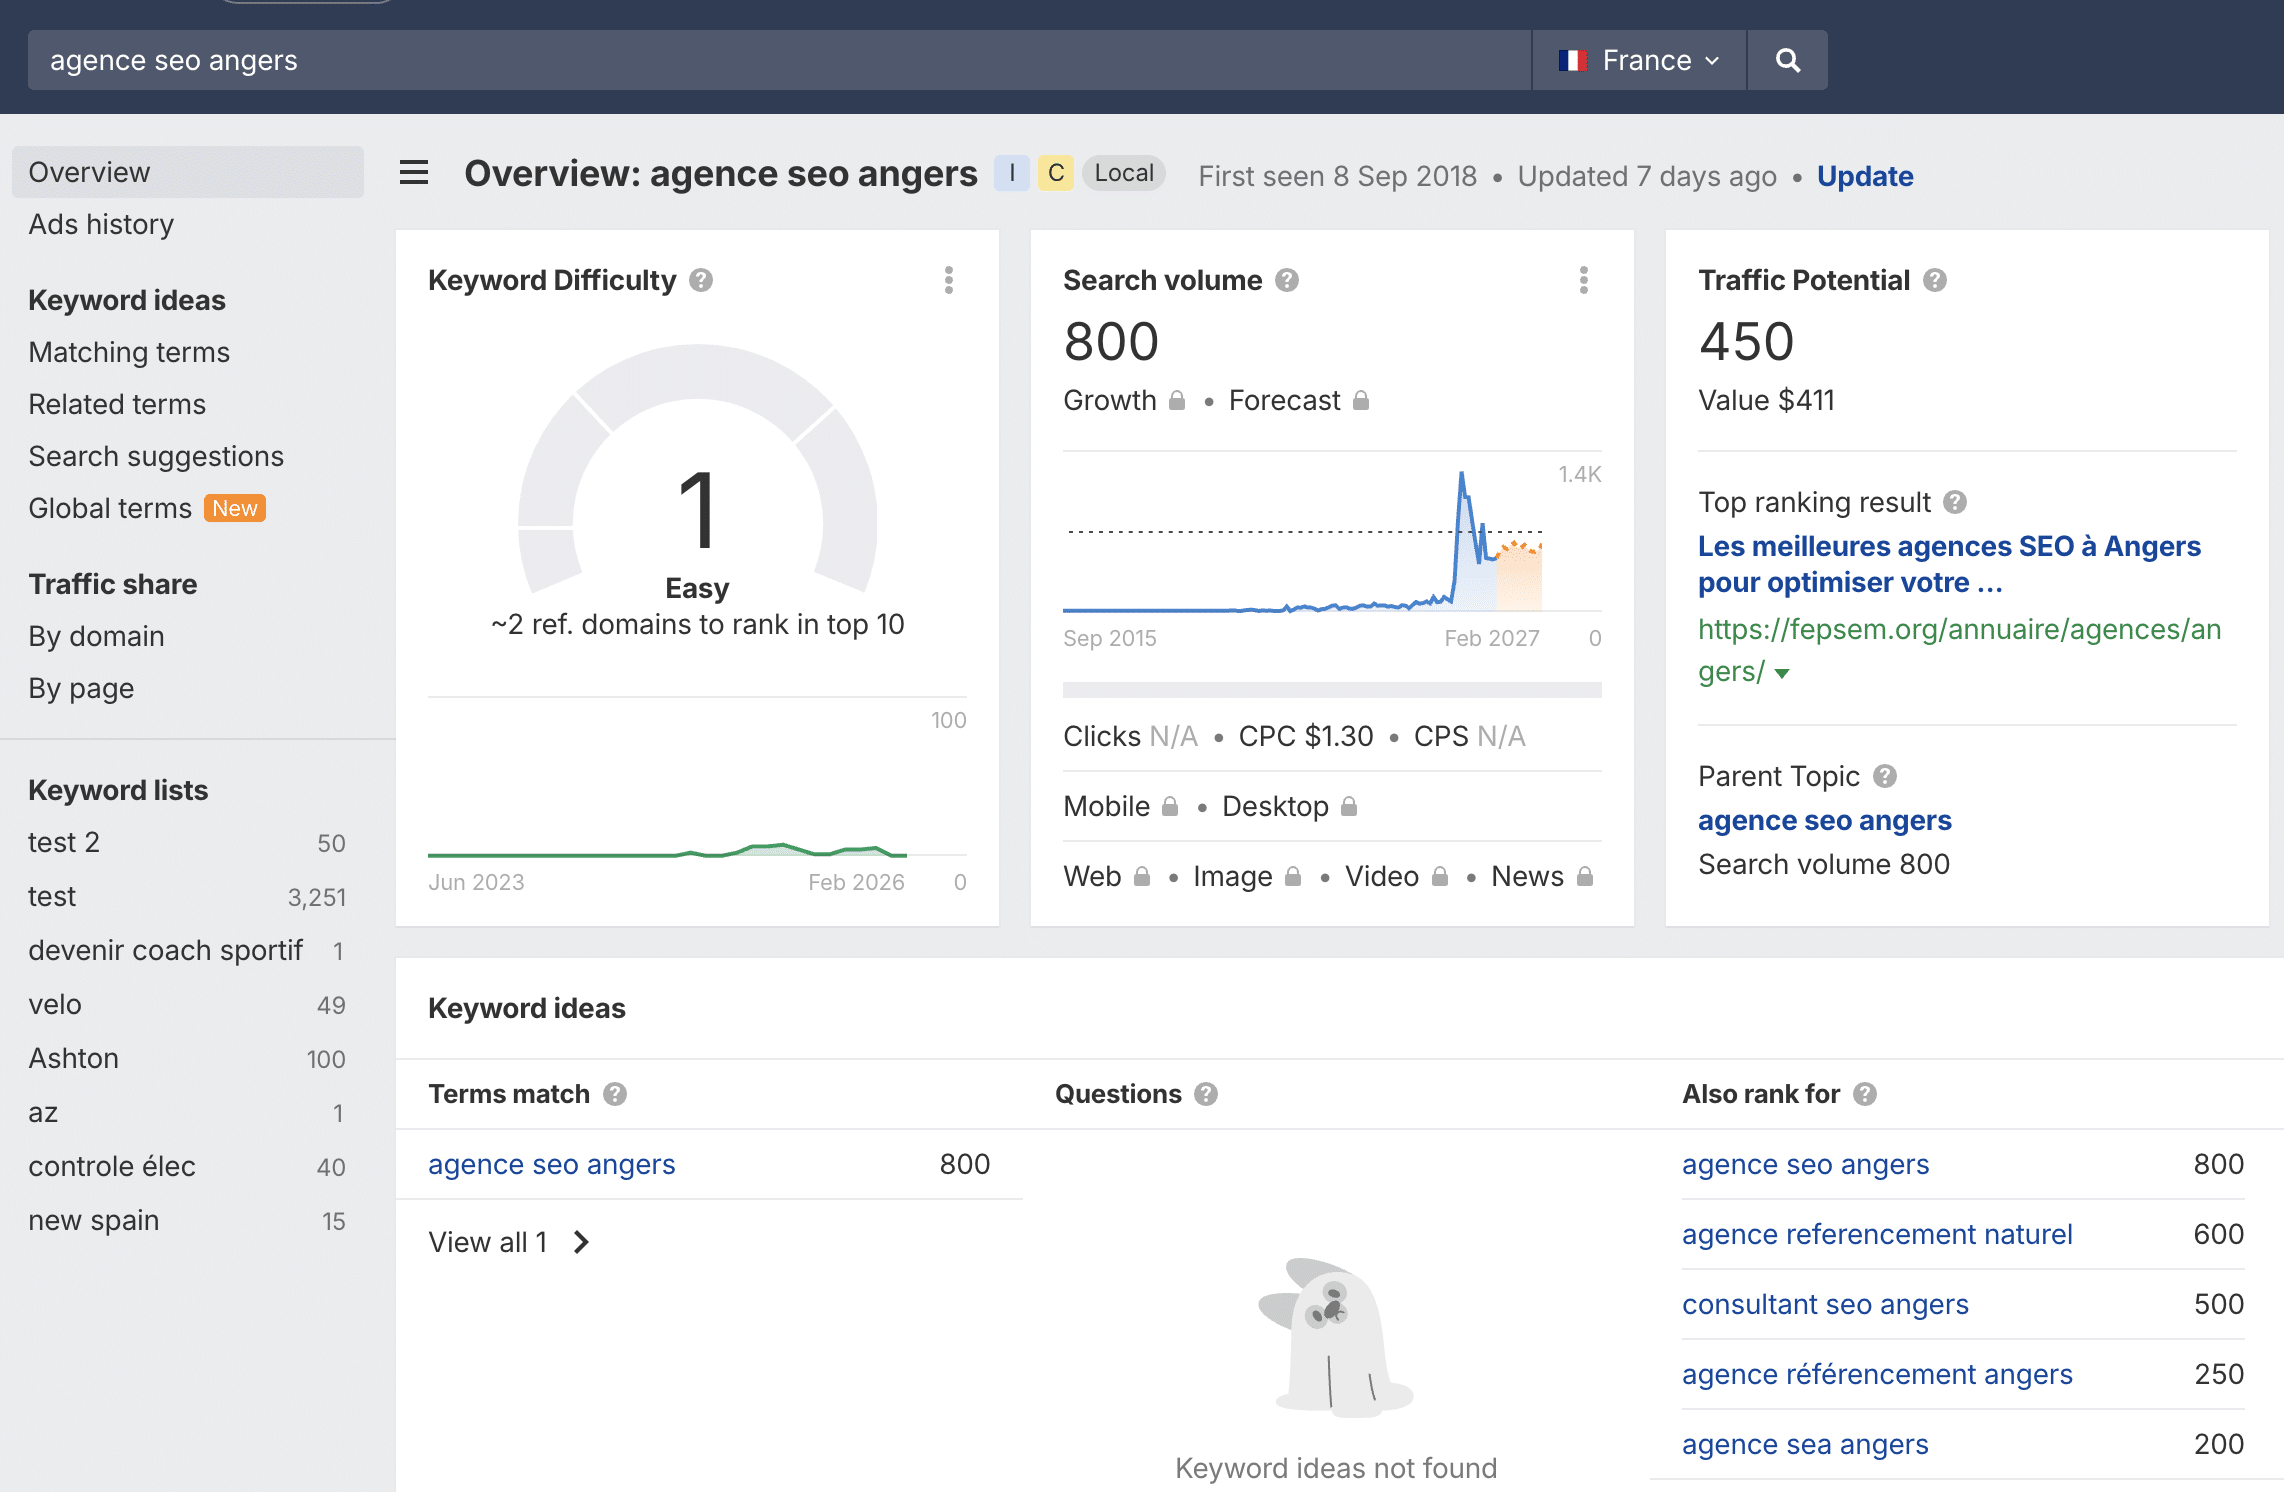This screenshot has width=2284, height=1492.
Task: Open Keyword Difficulty card three-dot menu
Action: (x=948, y=280)
